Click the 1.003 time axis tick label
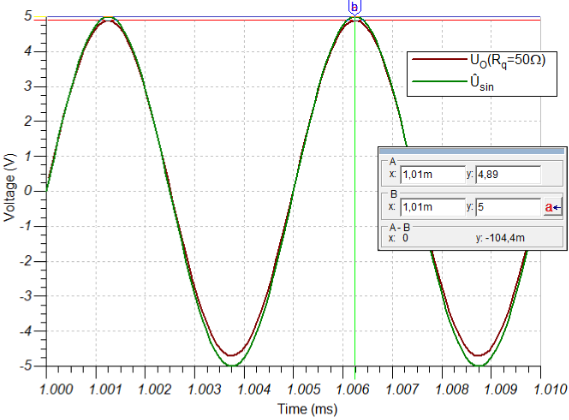The width and height of the screenshot is (569, 420). coord(204,390)
